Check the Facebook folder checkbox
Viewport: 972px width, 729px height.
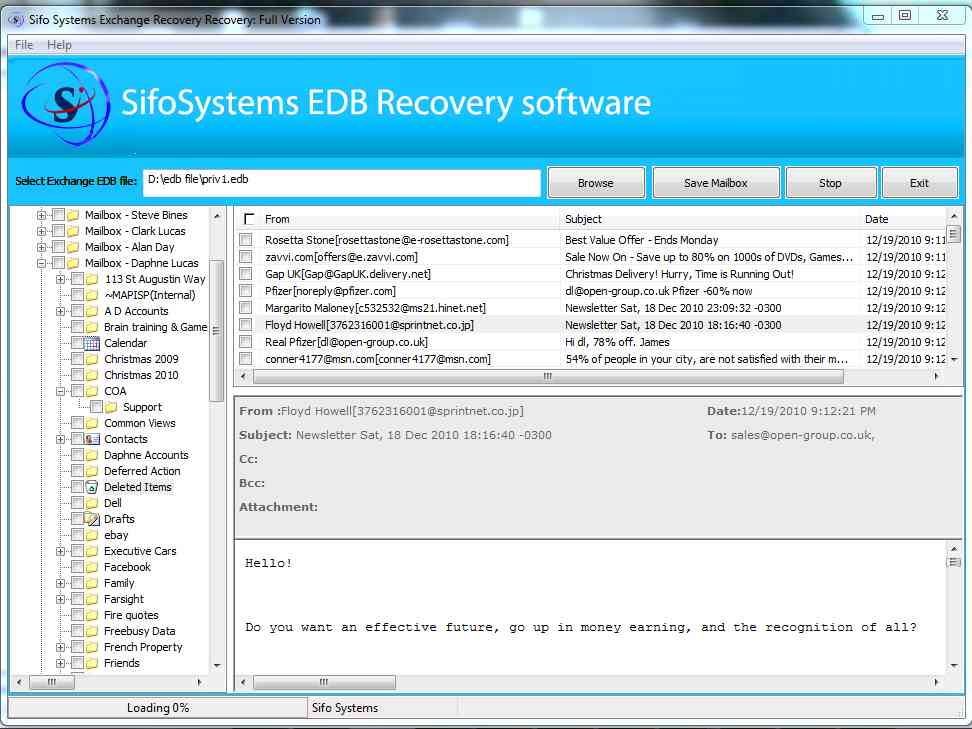[x=77, y=567]
